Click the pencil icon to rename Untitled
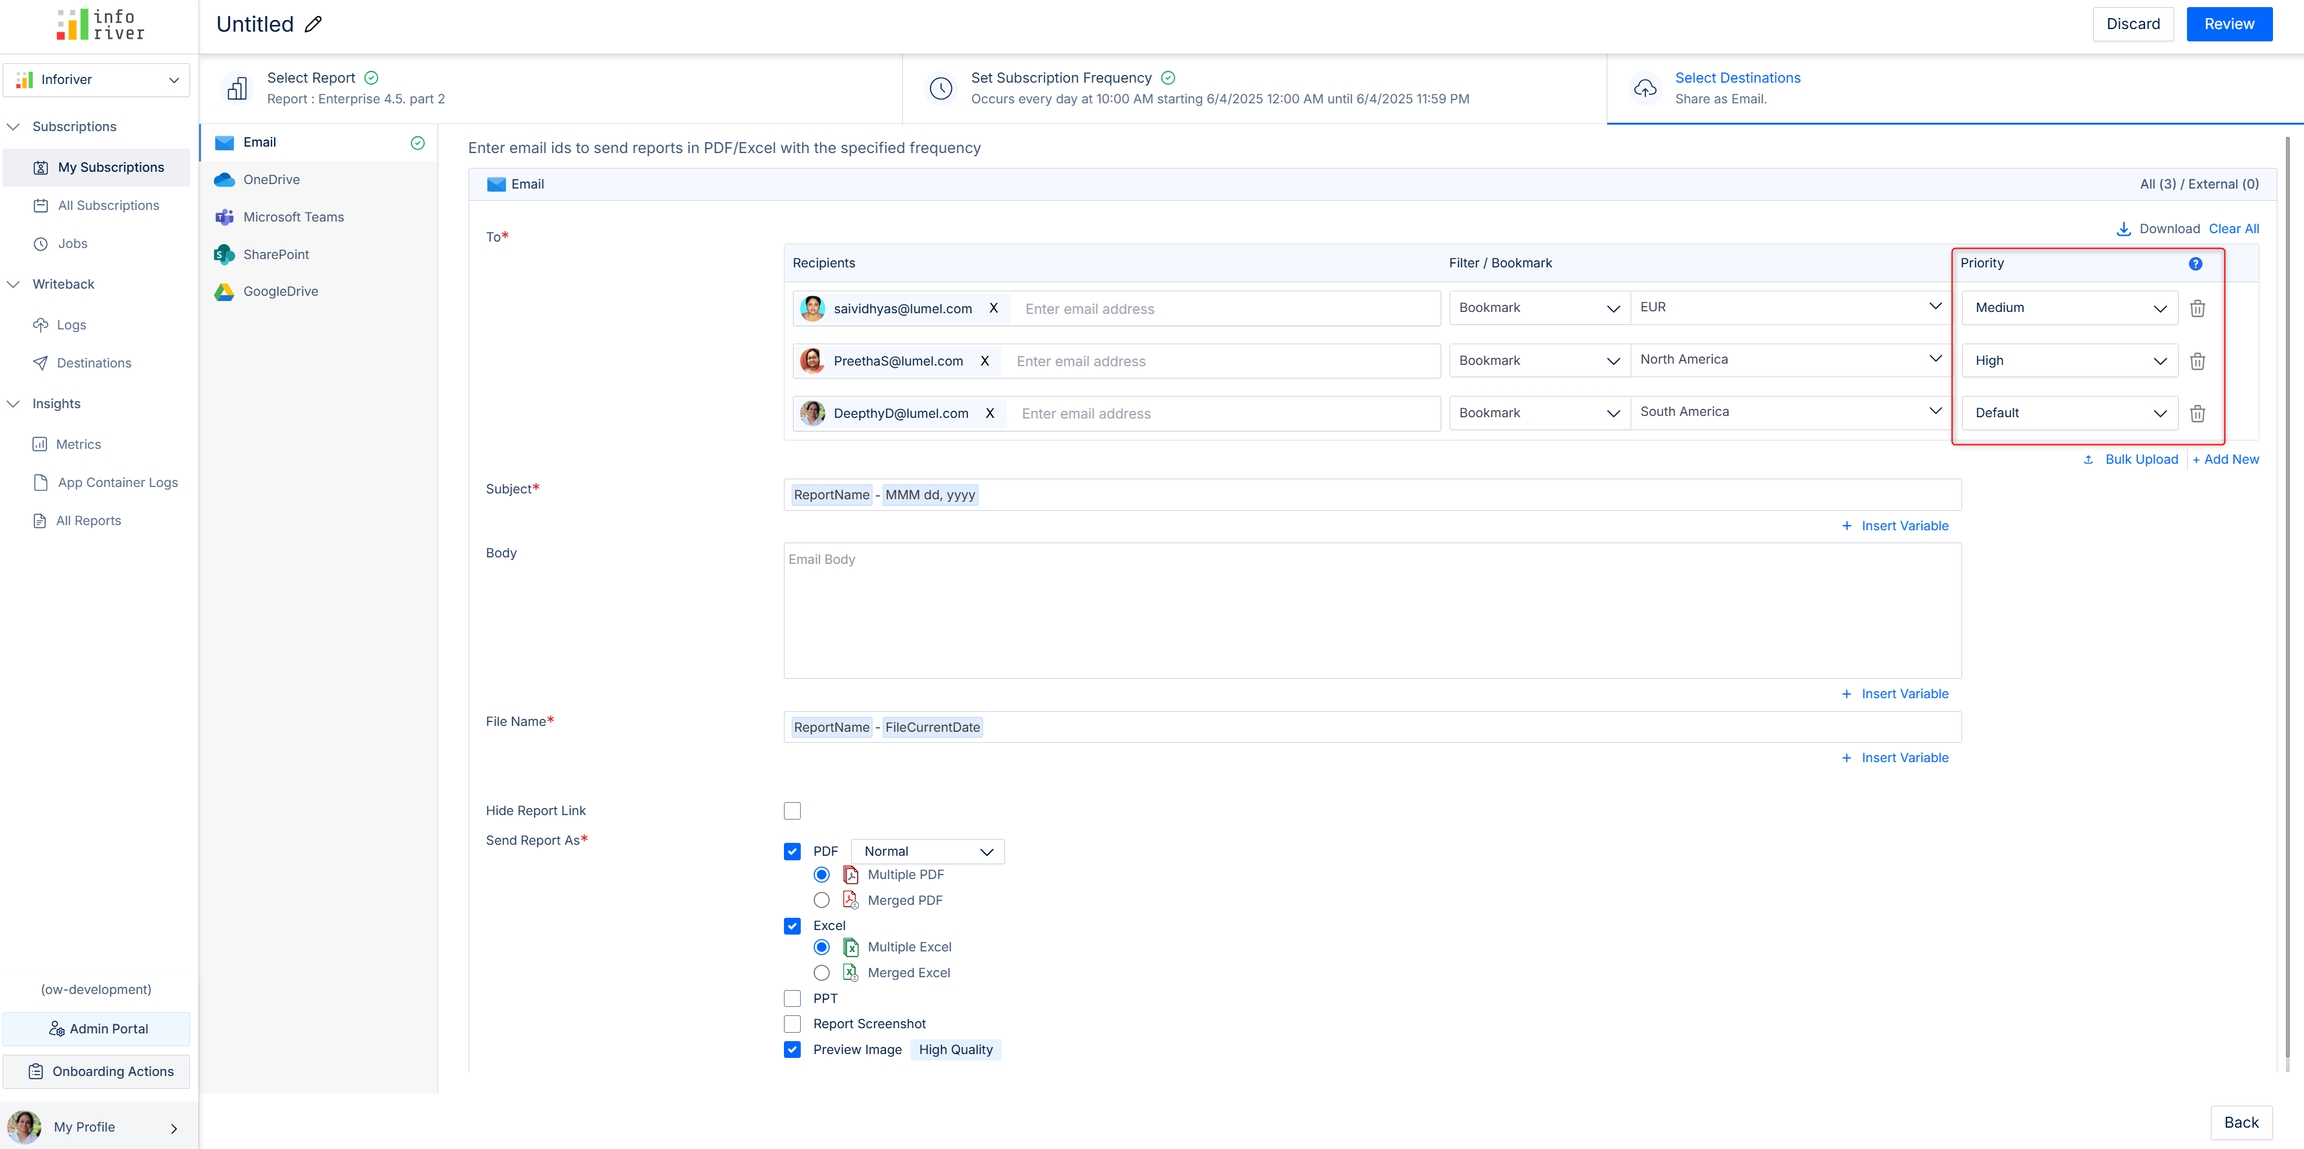2304x1149 pixels. tap(313, 25)
